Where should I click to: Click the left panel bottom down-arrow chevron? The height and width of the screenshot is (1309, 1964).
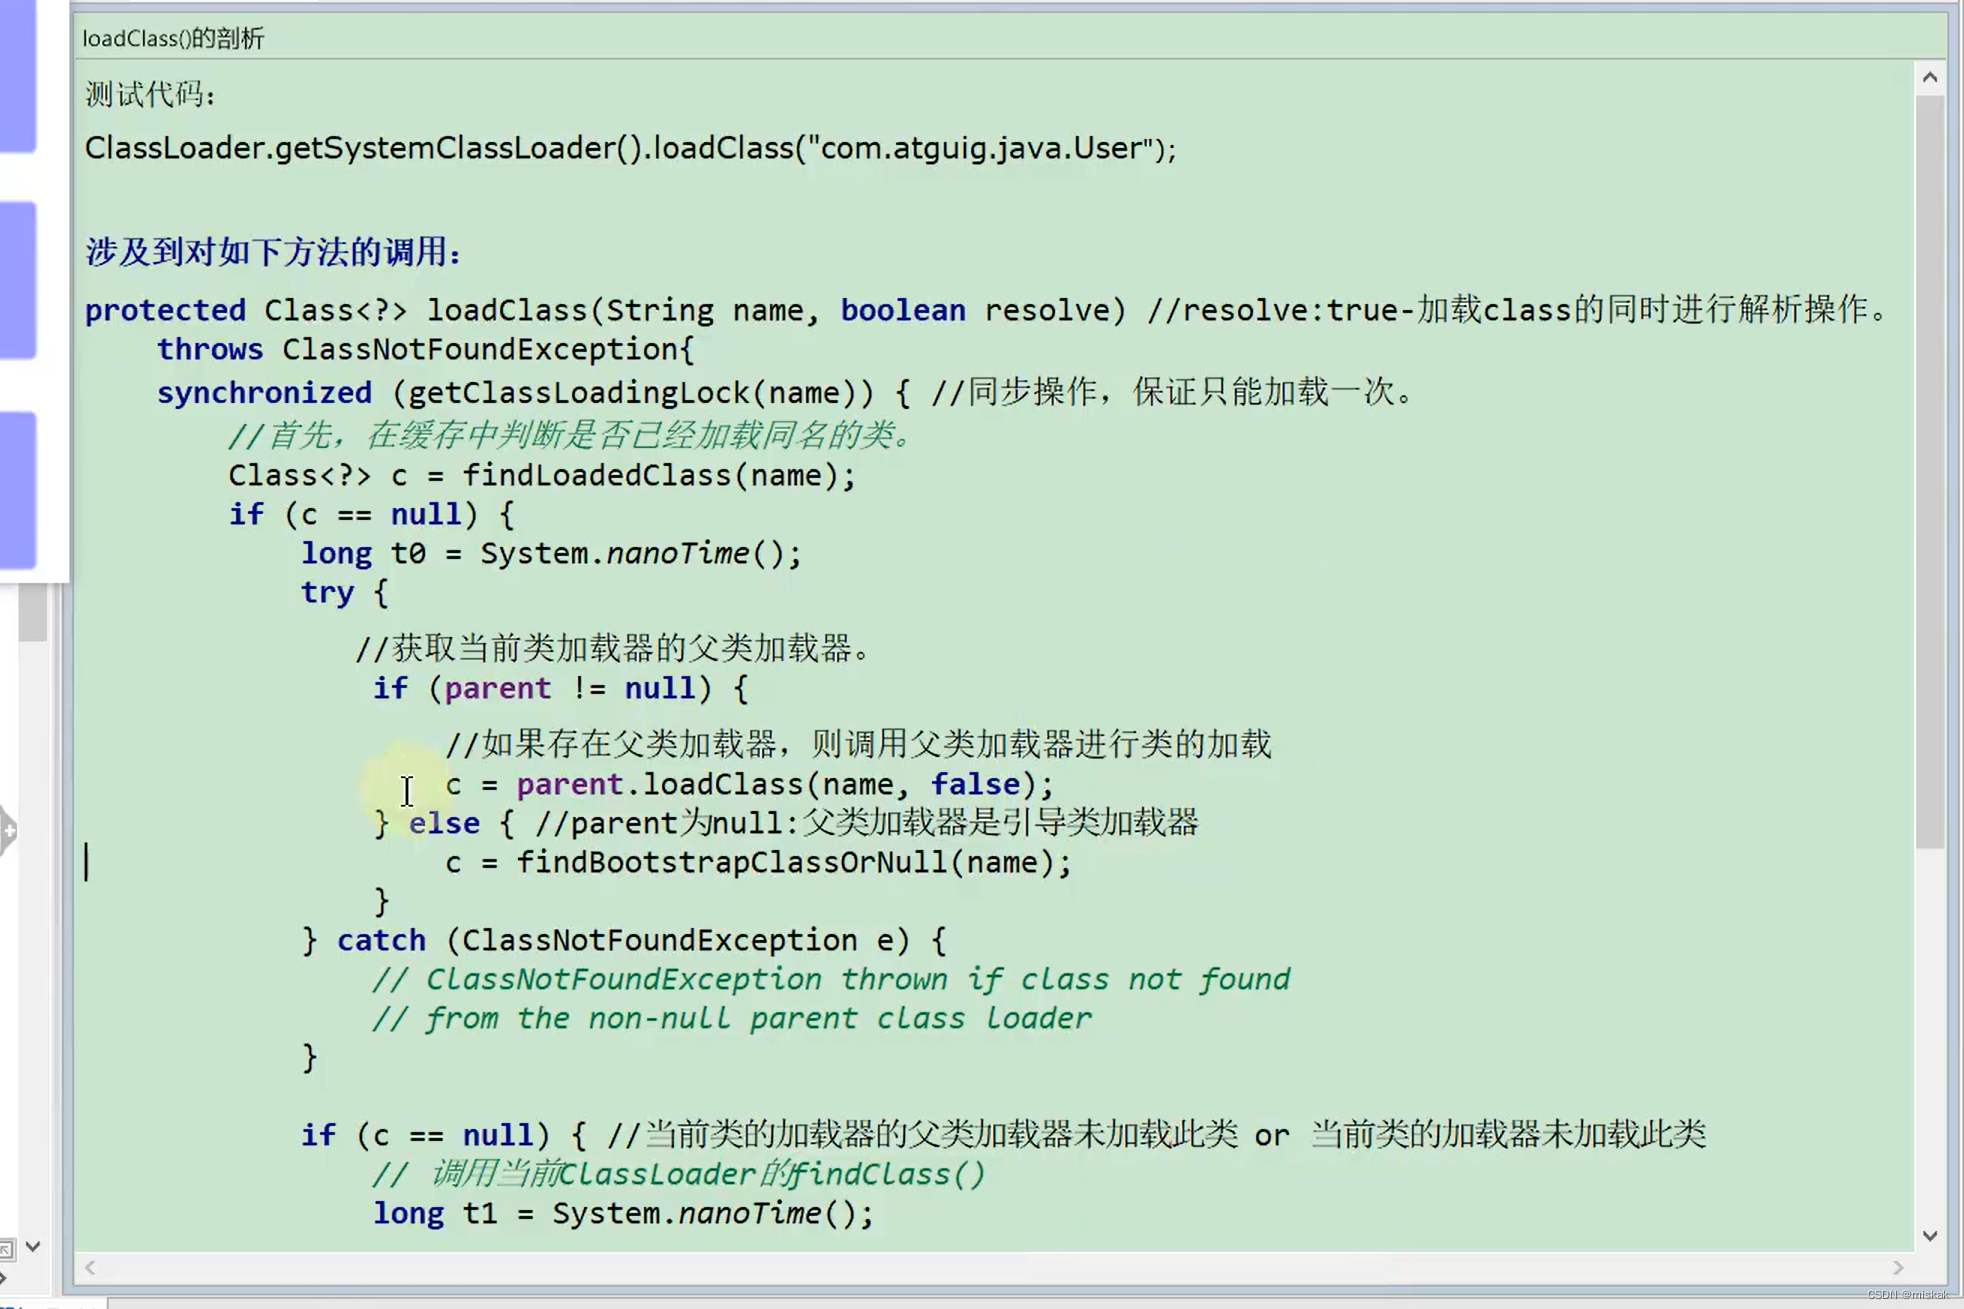click(33, 1246)
